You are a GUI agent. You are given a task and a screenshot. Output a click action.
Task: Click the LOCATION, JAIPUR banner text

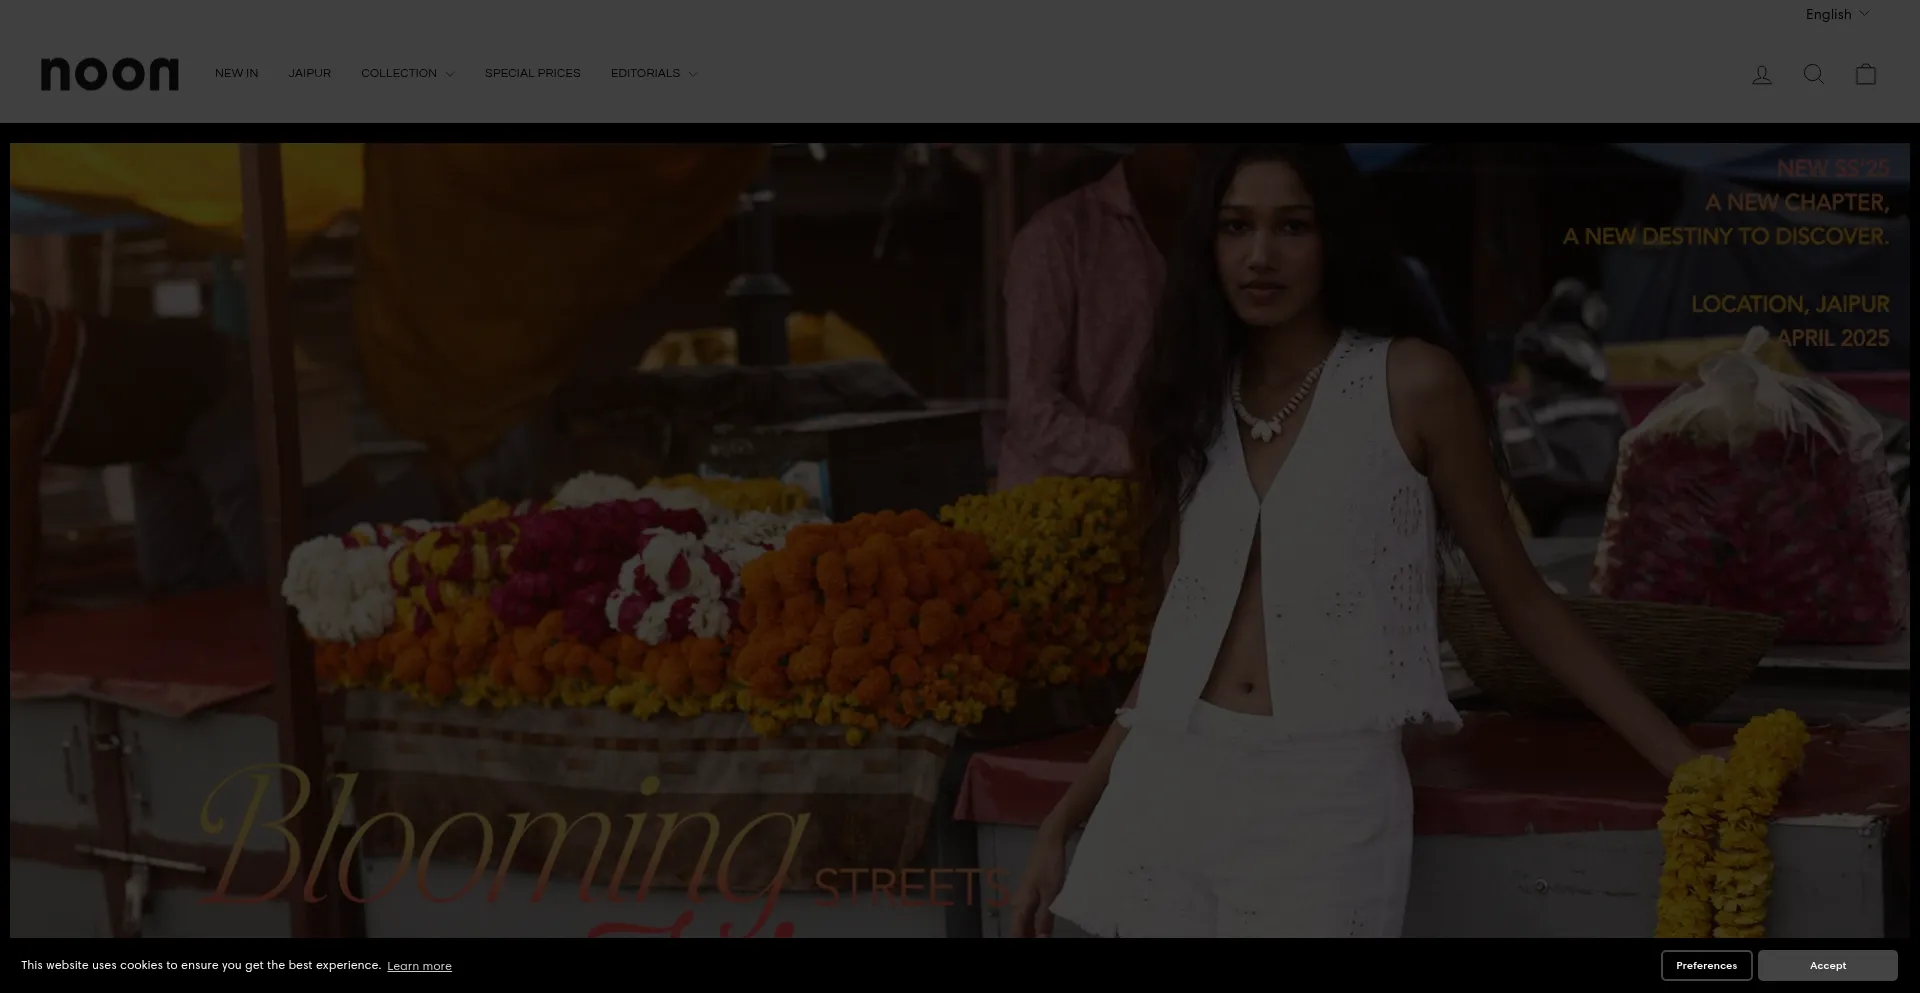click(x=1789, y=304)
